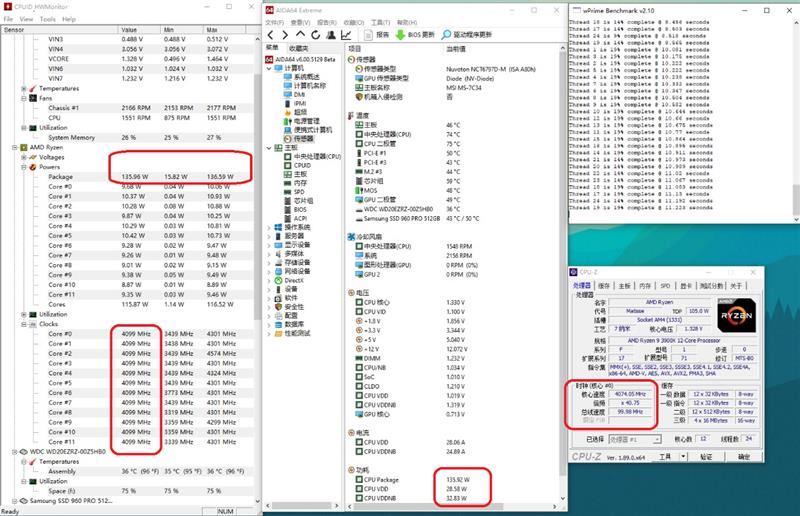Image resolution: width=800 pixels, height=516 pixels.
Task: Click Value column header in HWMonitor
Action: (x=139, y=30)
